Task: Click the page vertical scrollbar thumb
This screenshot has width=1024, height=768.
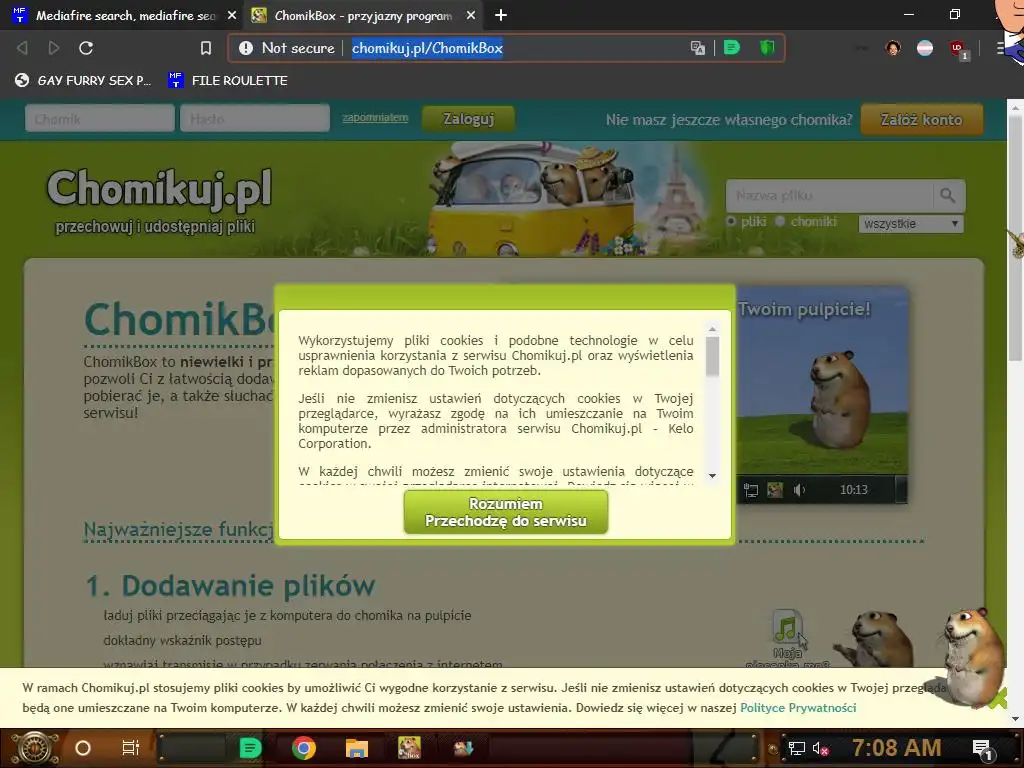Action: click(1015, 238)
